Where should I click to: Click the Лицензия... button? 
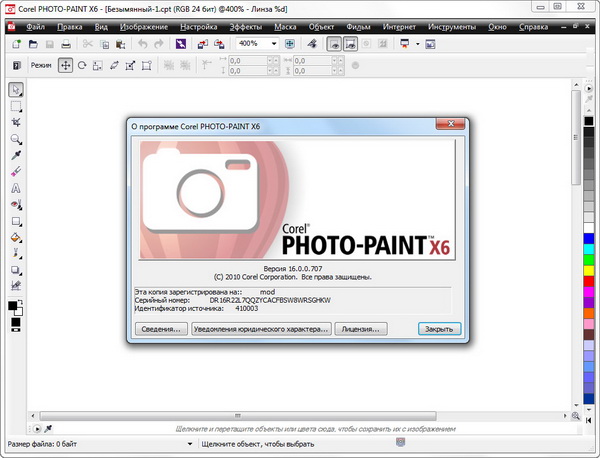[x=359, y=328]
